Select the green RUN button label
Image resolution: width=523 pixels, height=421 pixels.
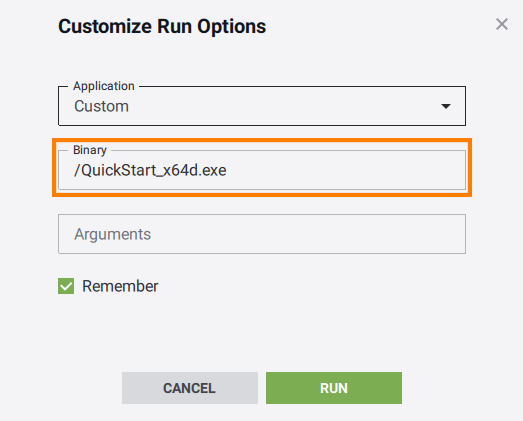coord(334,388)
